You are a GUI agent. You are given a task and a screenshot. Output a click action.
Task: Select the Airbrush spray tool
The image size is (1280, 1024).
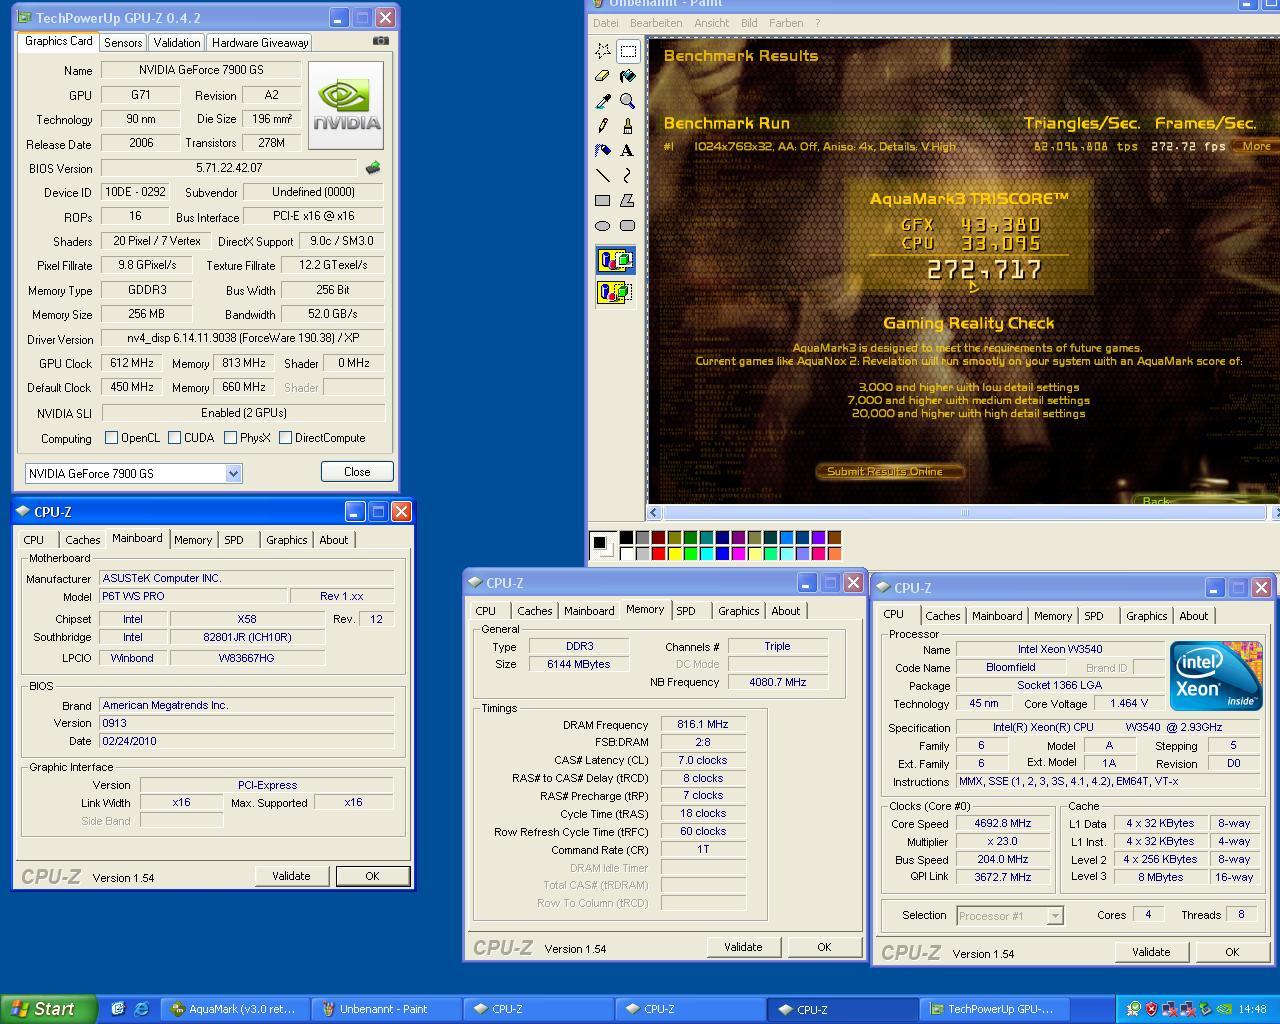point(603,151)
